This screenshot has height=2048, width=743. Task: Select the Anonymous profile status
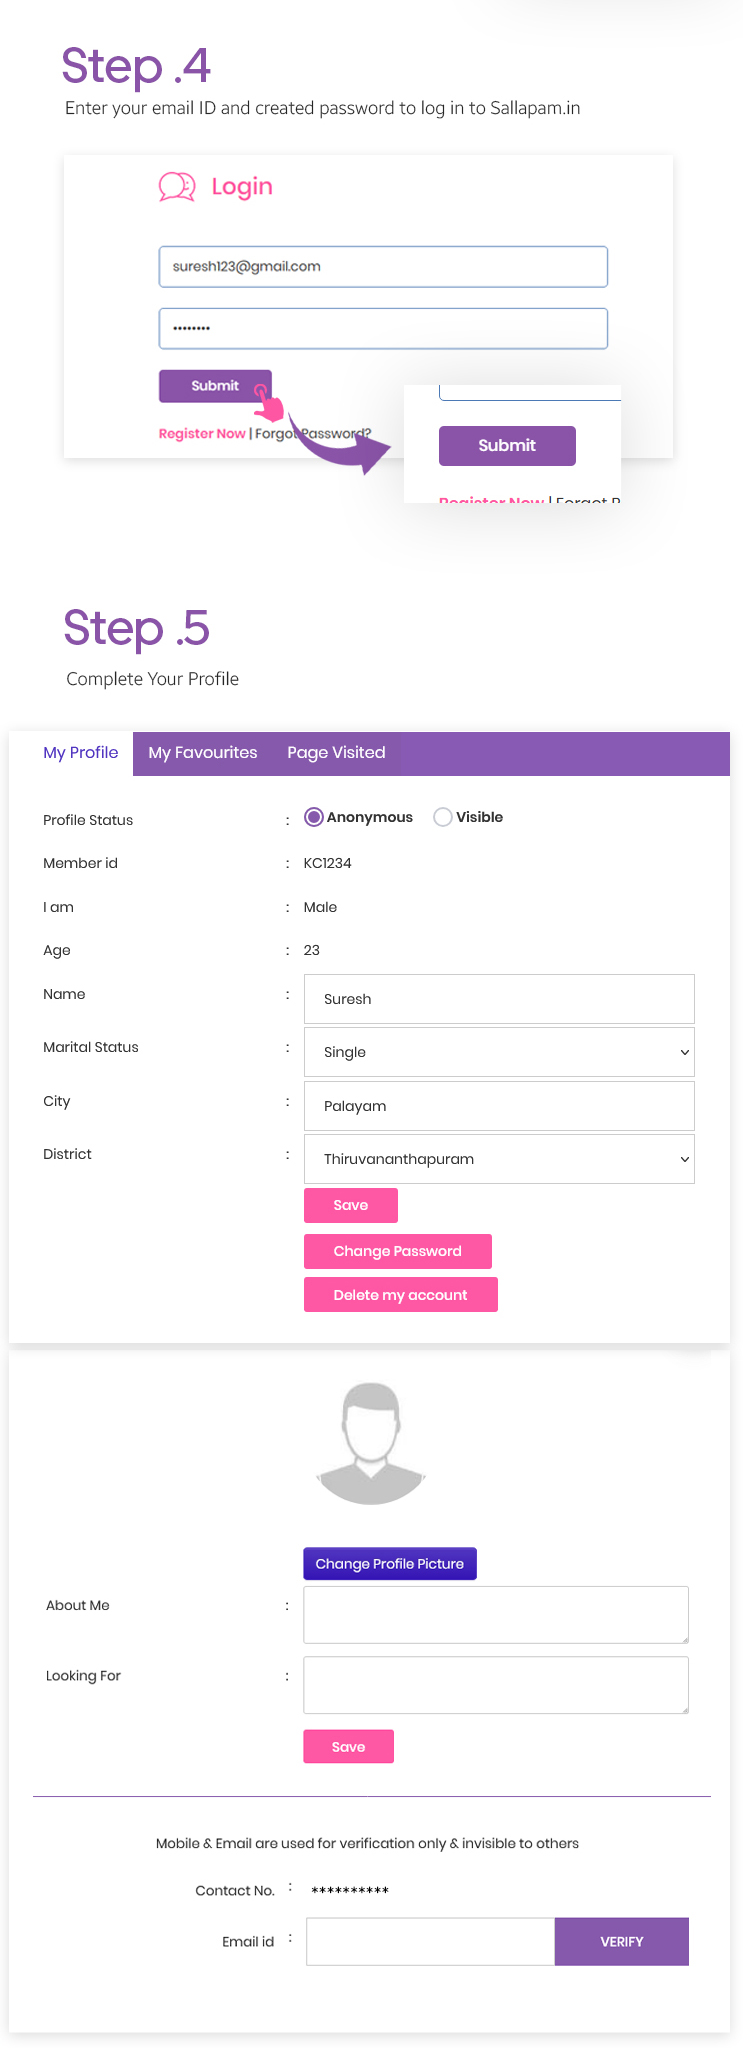point(314,817)
